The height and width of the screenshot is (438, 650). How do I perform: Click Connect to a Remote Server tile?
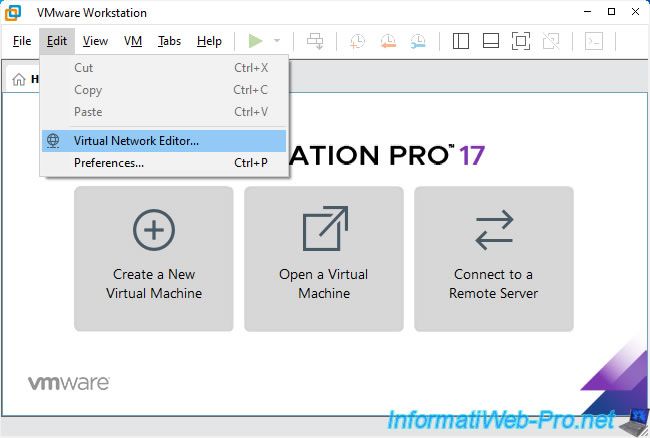coord(494,259)
